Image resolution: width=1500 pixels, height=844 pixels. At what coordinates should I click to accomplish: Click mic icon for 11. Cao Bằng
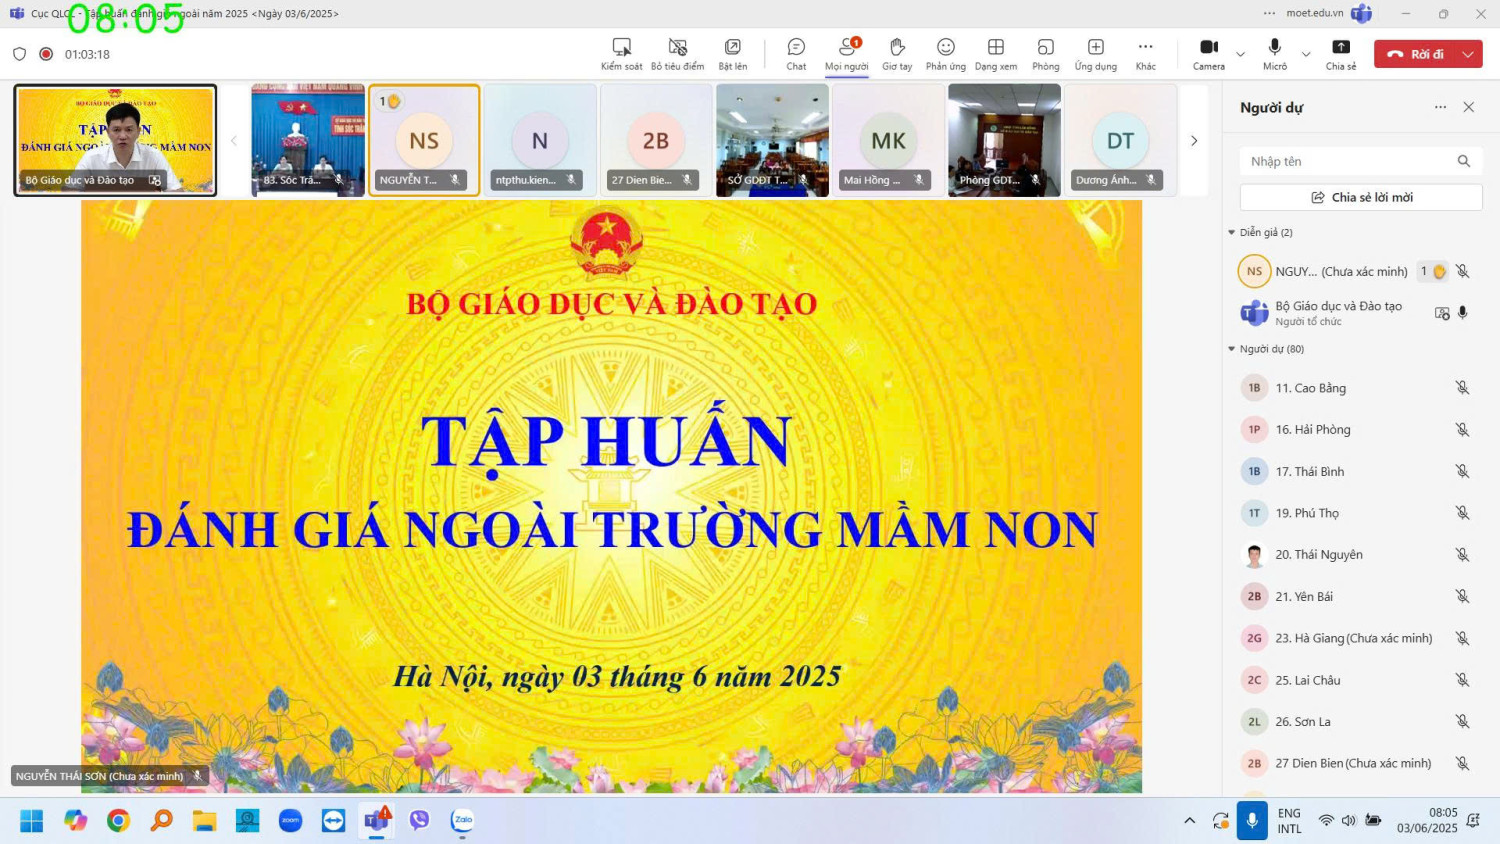[1462, 388]
